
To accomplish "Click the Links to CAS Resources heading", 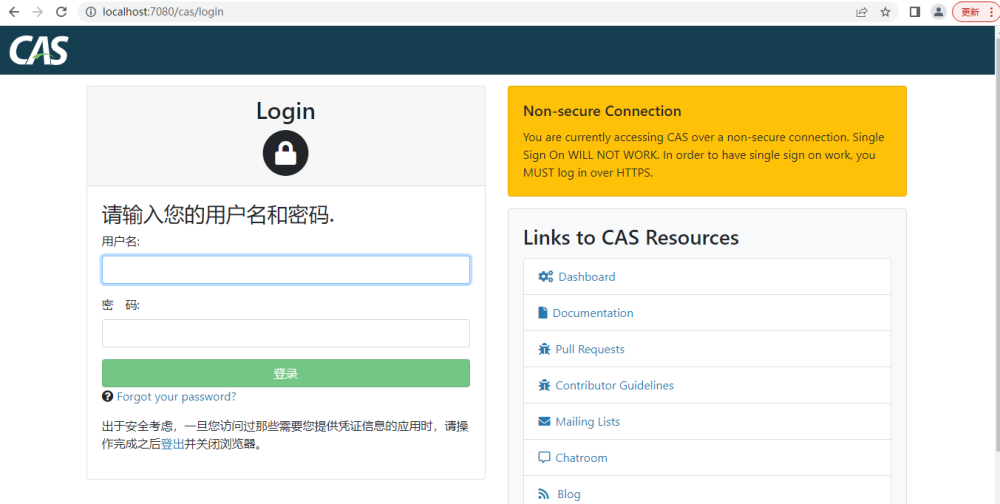I will tap(631, 237).
